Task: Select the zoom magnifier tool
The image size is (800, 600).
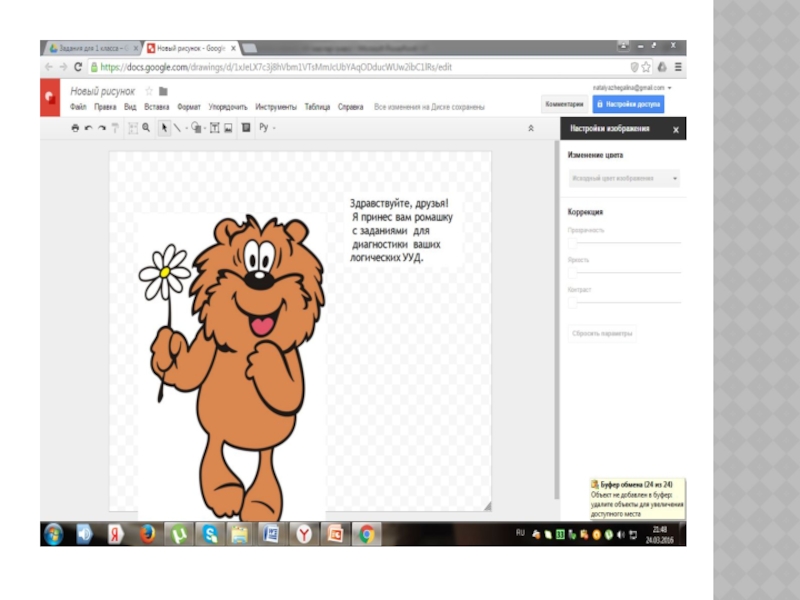Action: (x=146, y=128)
